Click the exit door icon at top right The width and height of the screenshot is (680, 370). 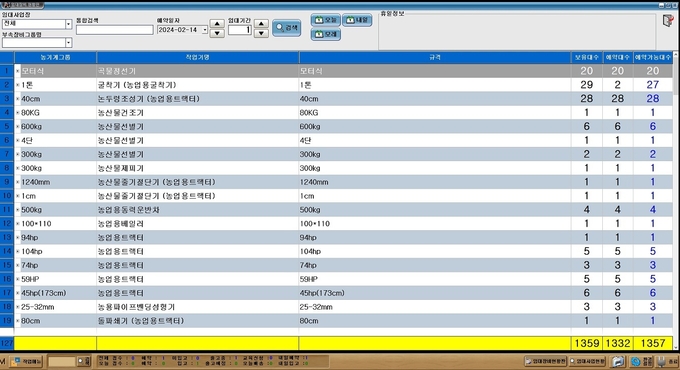pos(668,20)
